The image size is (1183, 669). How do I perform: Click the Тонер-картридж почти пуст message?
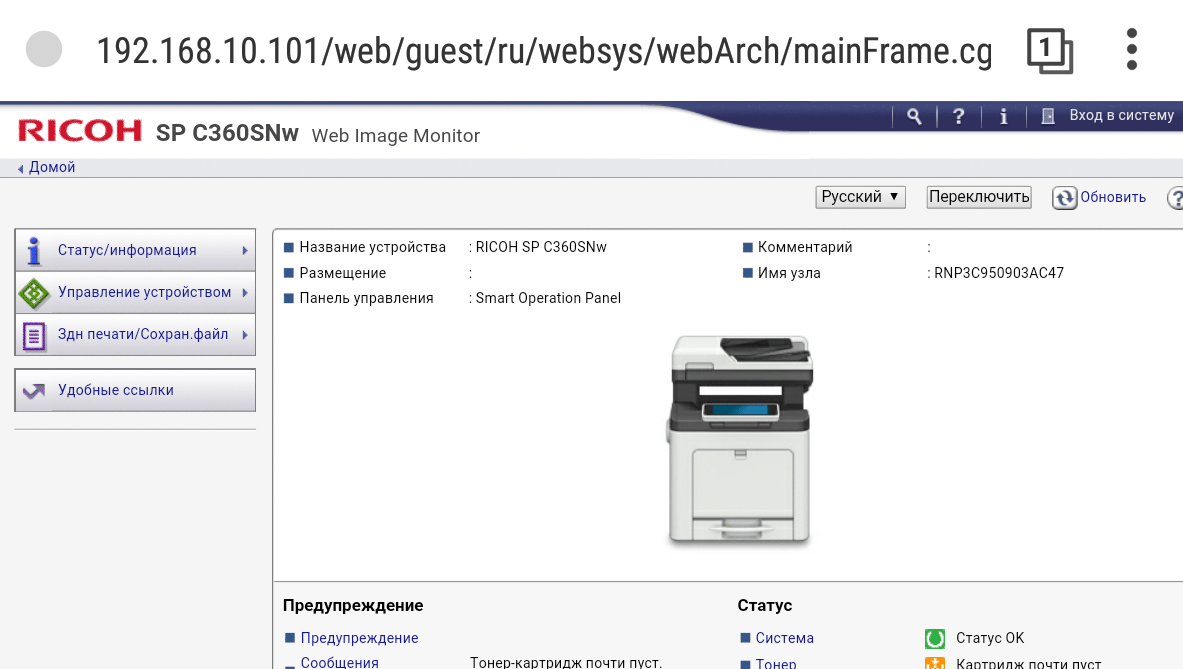(x=566, y=662)
